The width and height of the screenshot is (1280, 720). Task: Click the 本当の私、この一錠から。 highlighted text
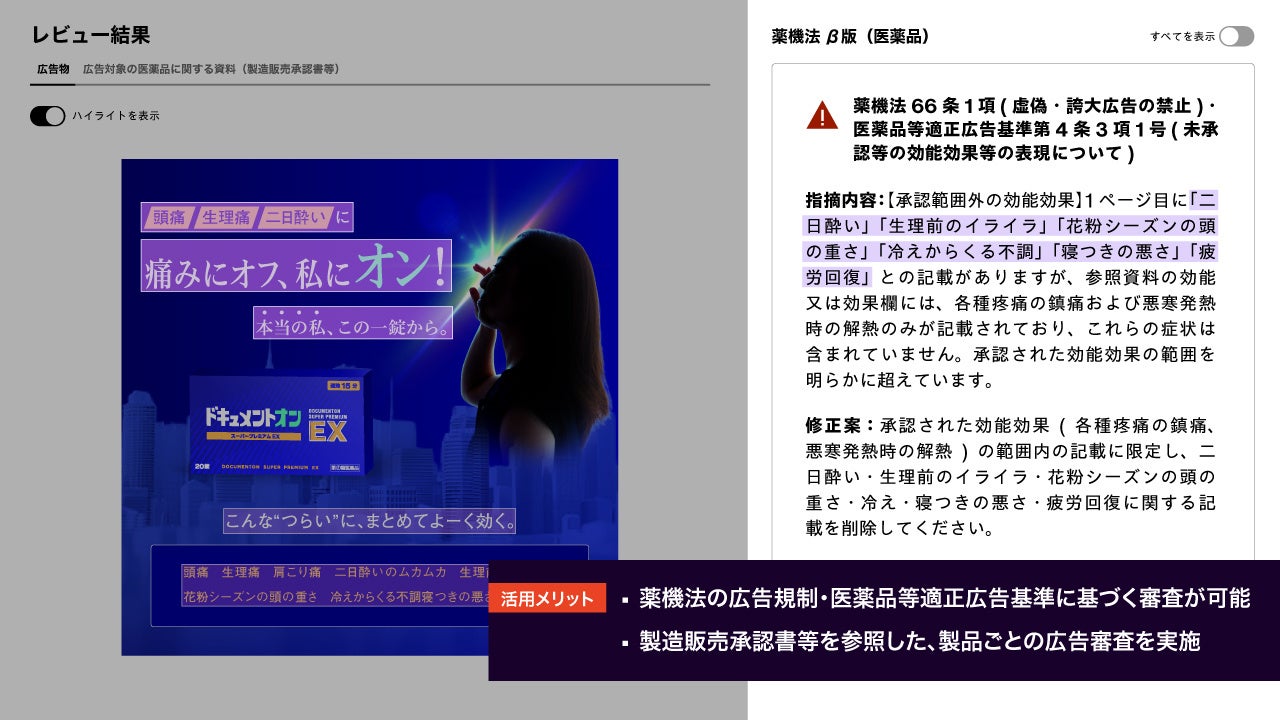click(353, 323)
